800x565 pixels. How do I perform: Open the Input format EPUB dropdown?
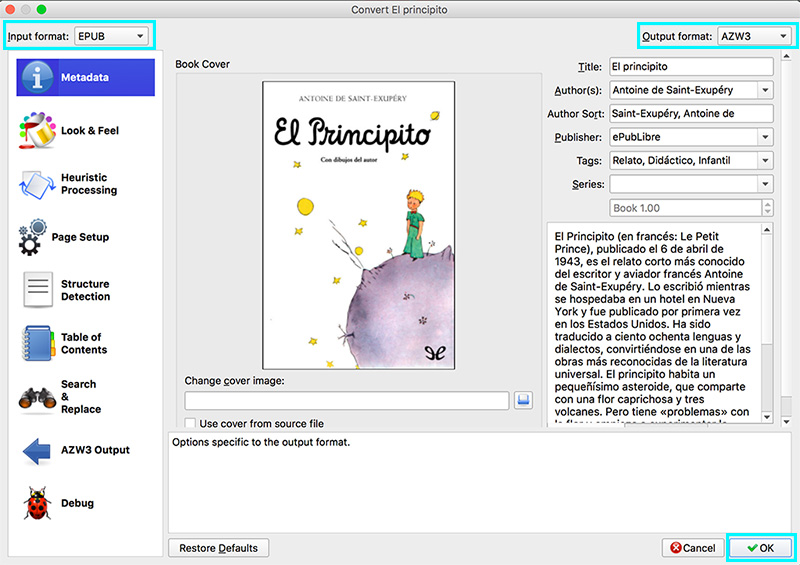coord(111,36)
